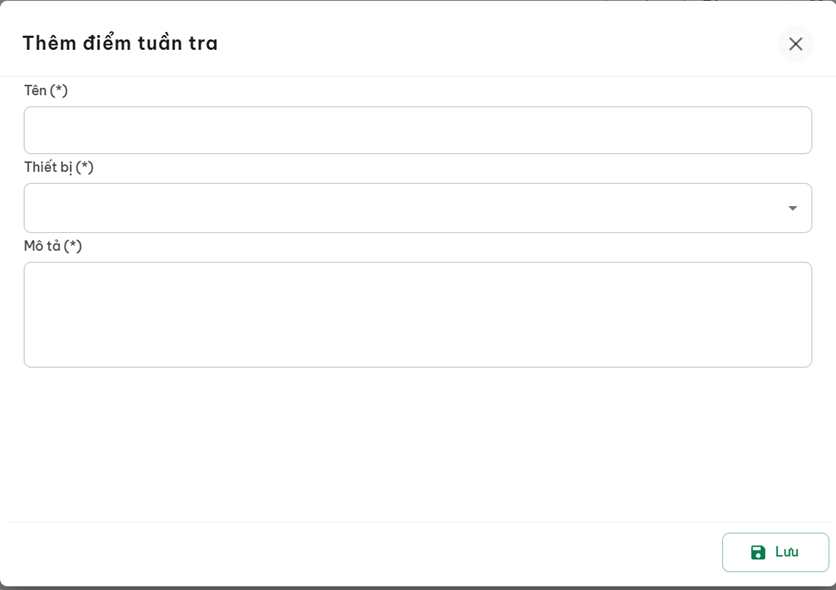
Task: Click the Mô tả (*) label
Action: [53, 245]
